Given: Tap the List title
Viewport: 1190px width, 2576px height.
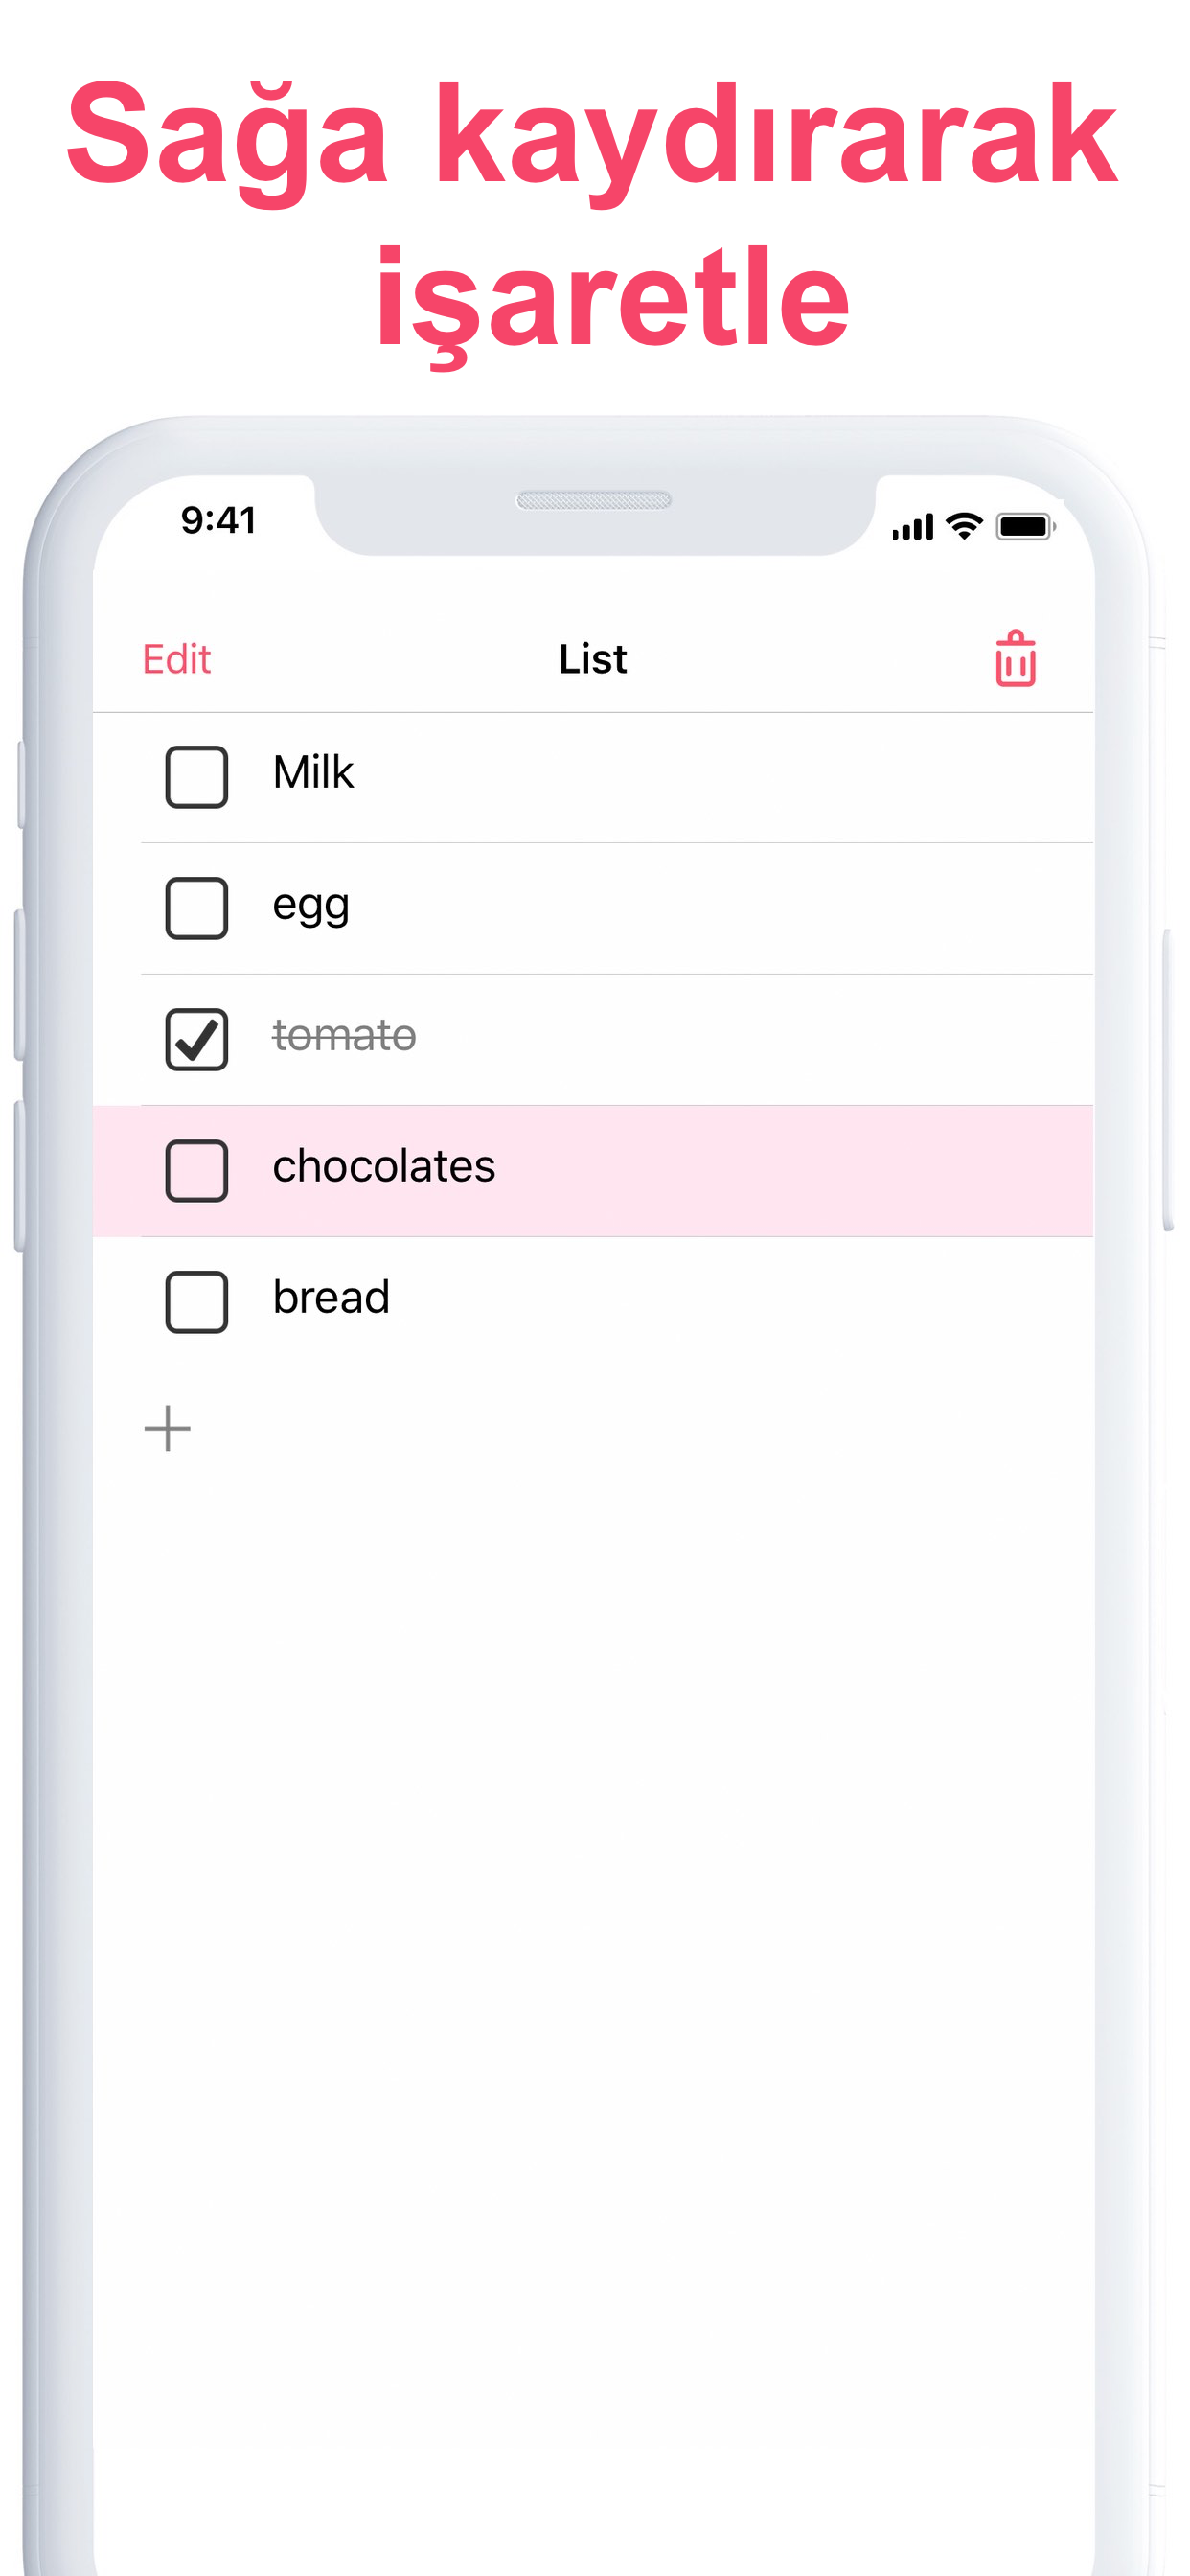Looking at the screenshot, I should (593, 659).
